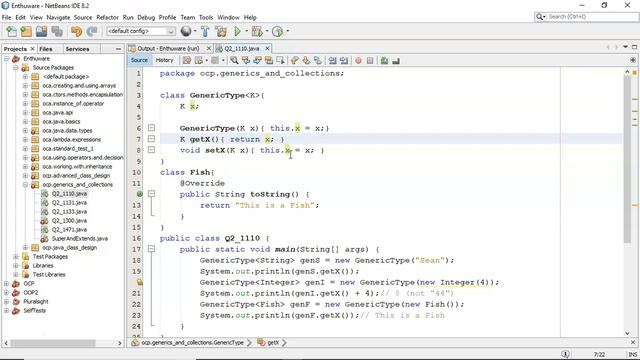Open the default config dropdown
640x360 pixels.
coord(141,31)
